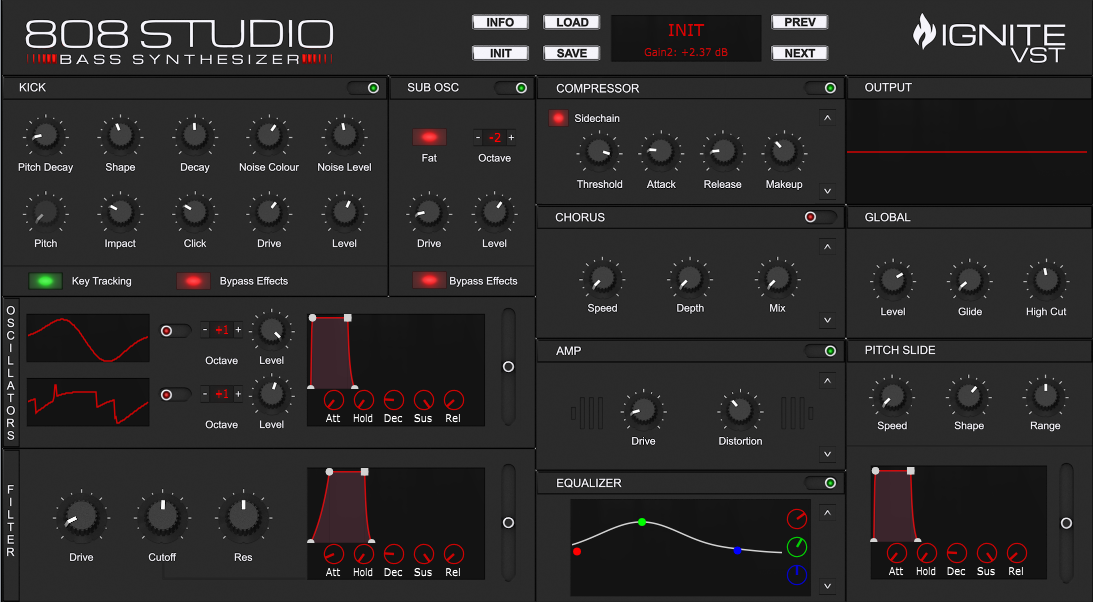Click the filter envelope amount slider
The image size is (1093, 602).
pos(508,523)
